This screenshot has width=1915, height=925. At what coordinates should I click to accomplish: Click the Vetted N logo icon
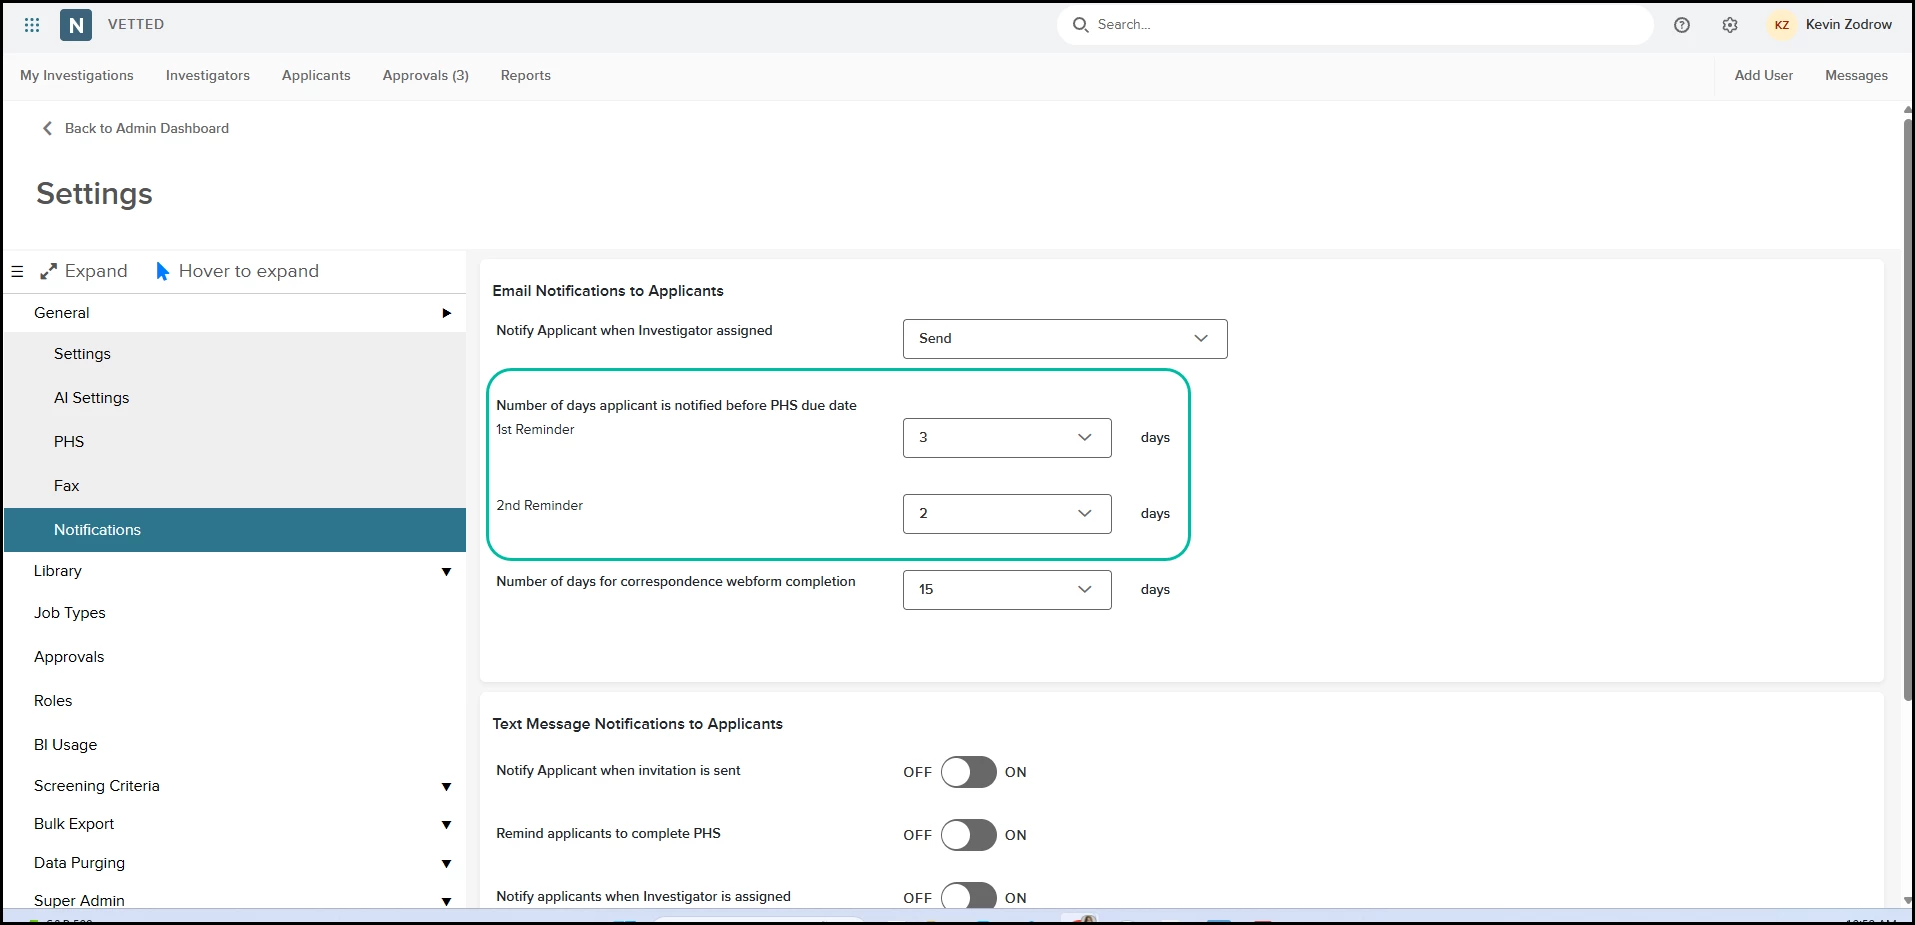click(x=76, y=25)
